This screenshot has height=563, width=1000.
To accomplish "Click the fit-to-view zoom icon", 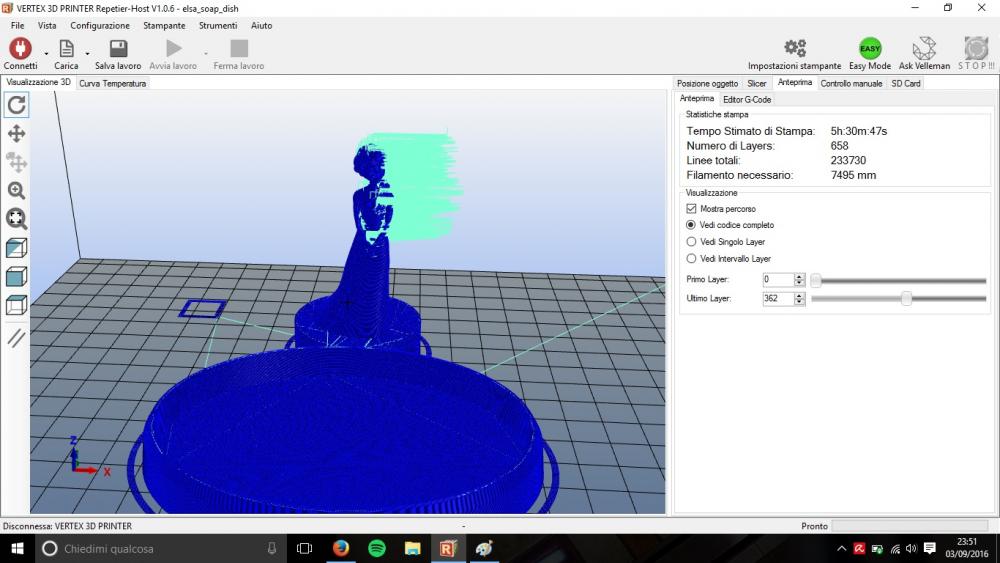I will click(17, 219).
